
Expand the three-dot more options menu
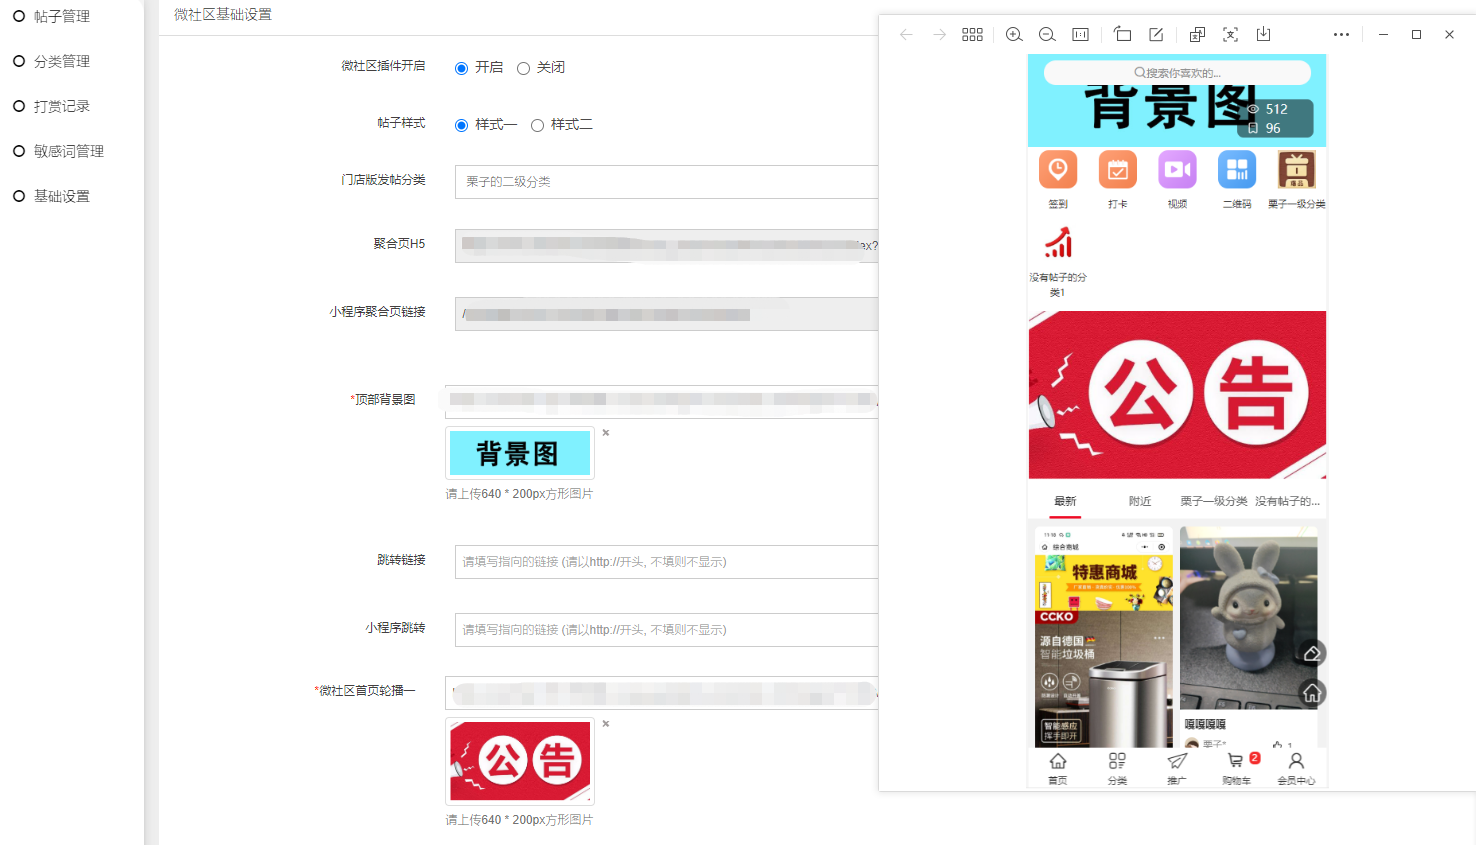[1341, 35]
